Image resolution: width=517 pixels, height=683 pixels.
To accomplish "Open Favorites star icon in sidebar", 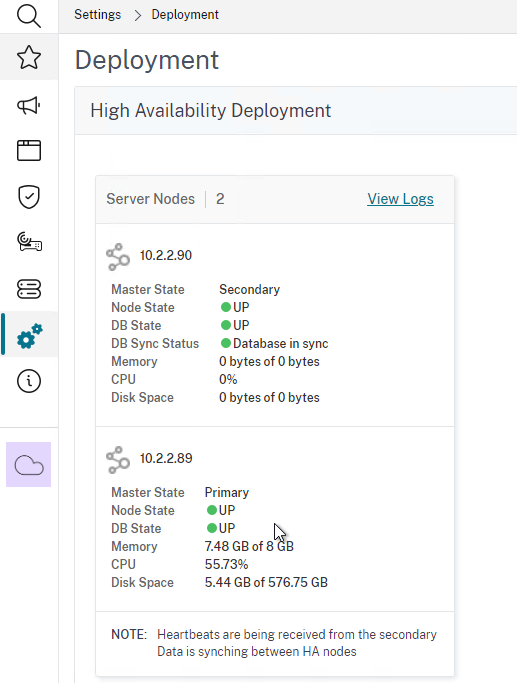I will coord(29,57).
